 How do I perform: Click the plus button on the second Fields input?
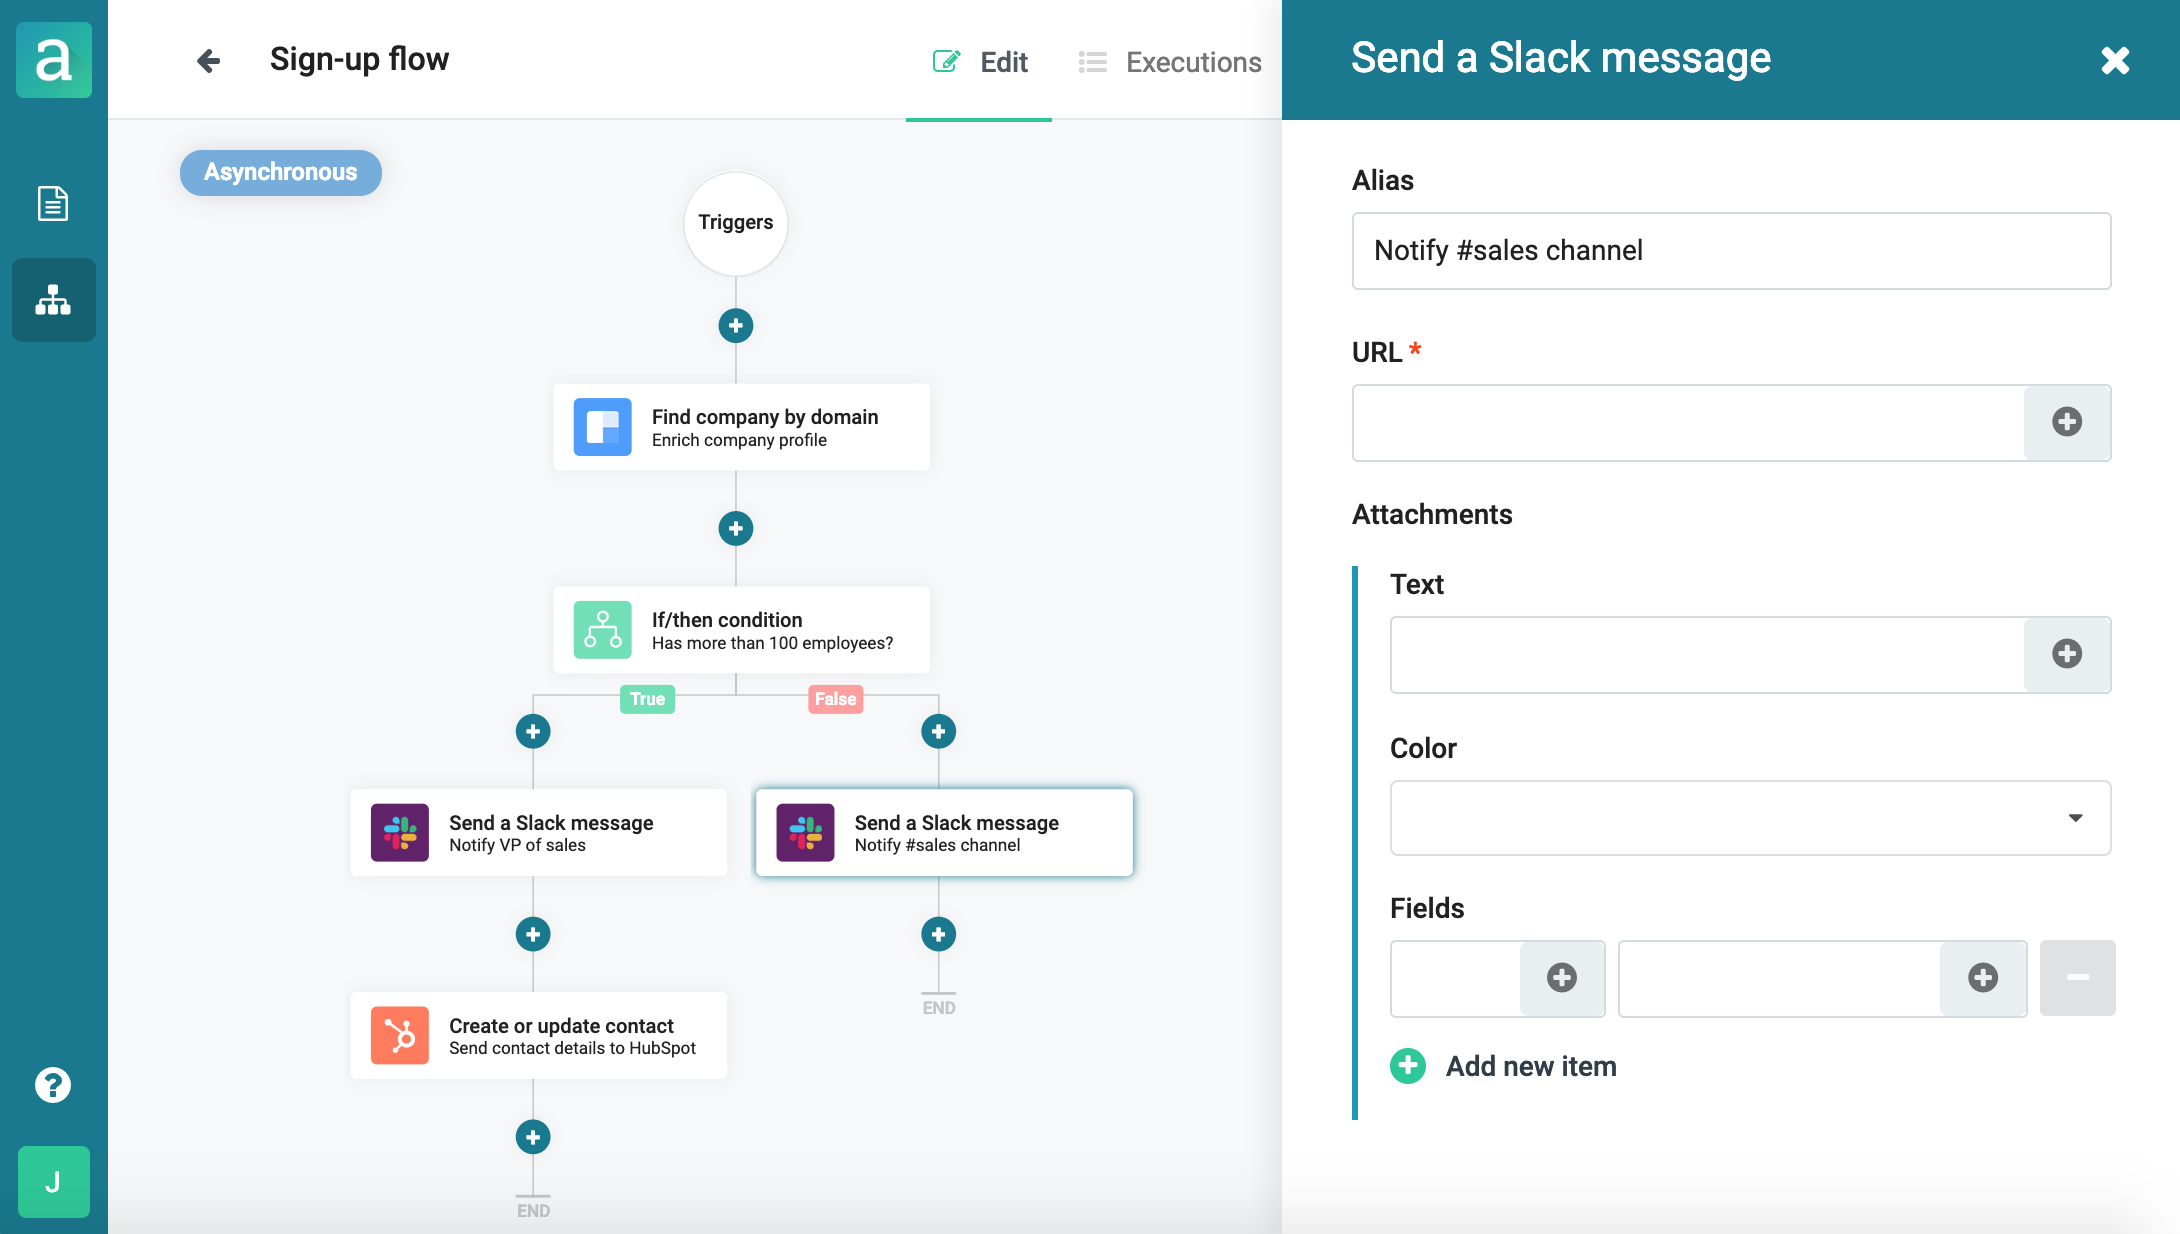pos(1983,979)
